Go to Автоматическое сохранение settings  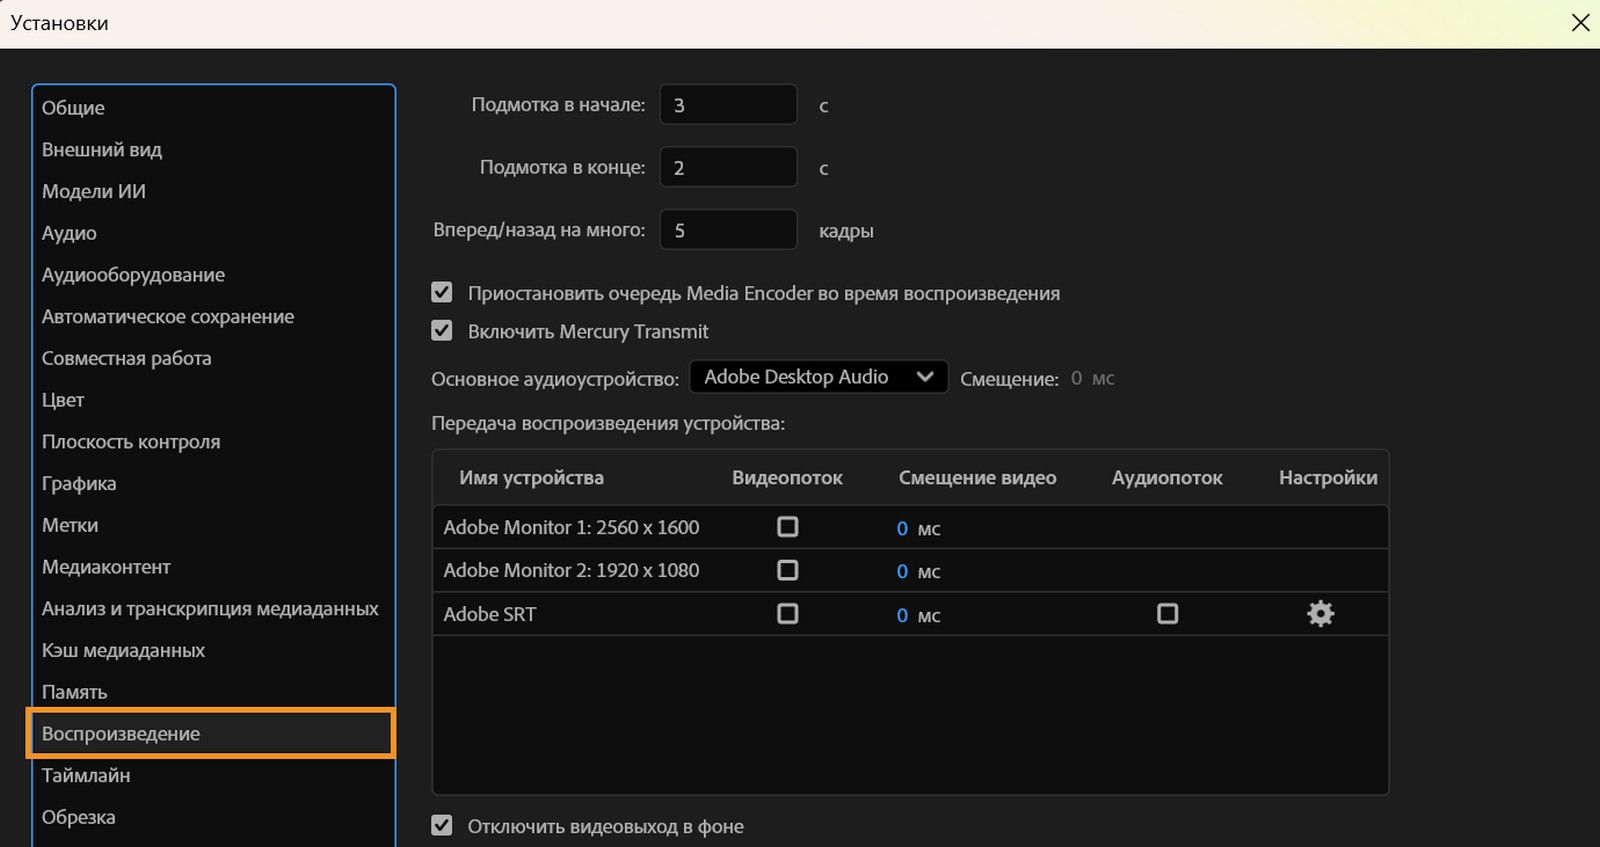(168, 316)
